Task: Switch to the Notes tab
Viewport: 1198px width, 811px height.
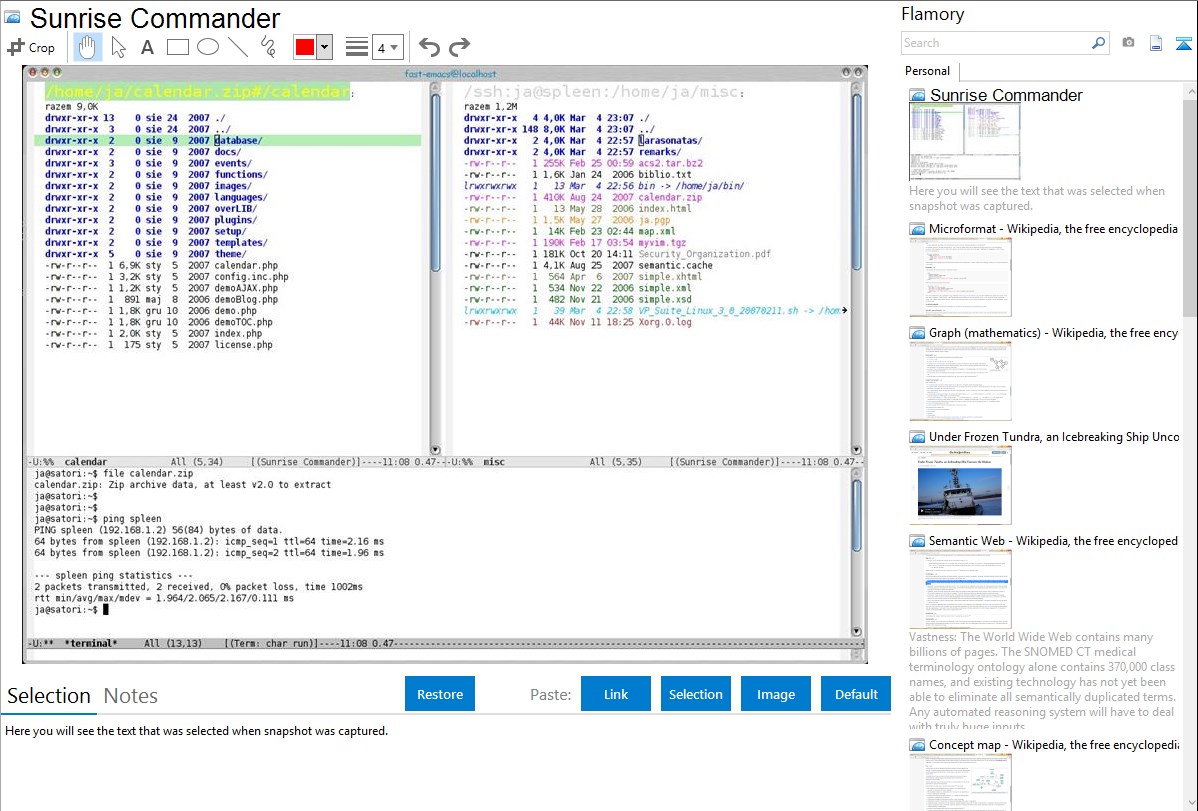Action: pyautogui.click(x=131, y=696)
